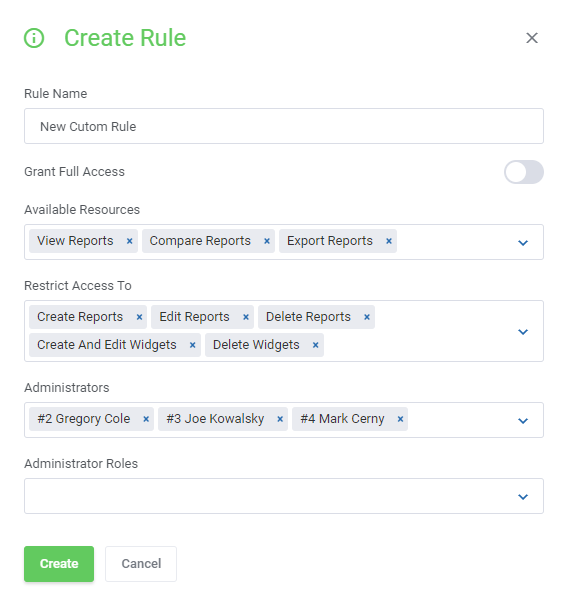Expand the Available Resources dropdown

(523, 243)
